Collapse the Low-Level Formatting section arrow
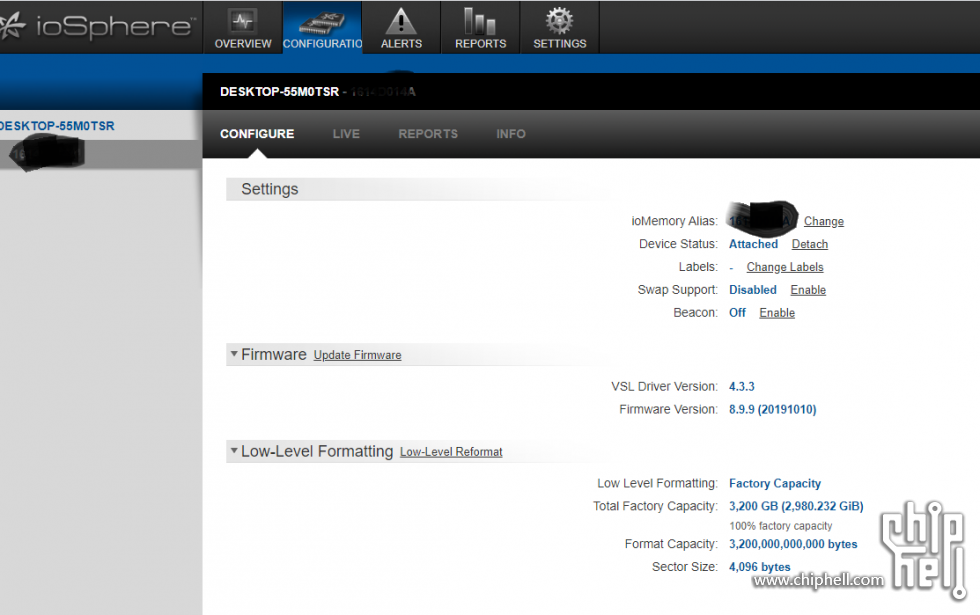 [234, 451]
